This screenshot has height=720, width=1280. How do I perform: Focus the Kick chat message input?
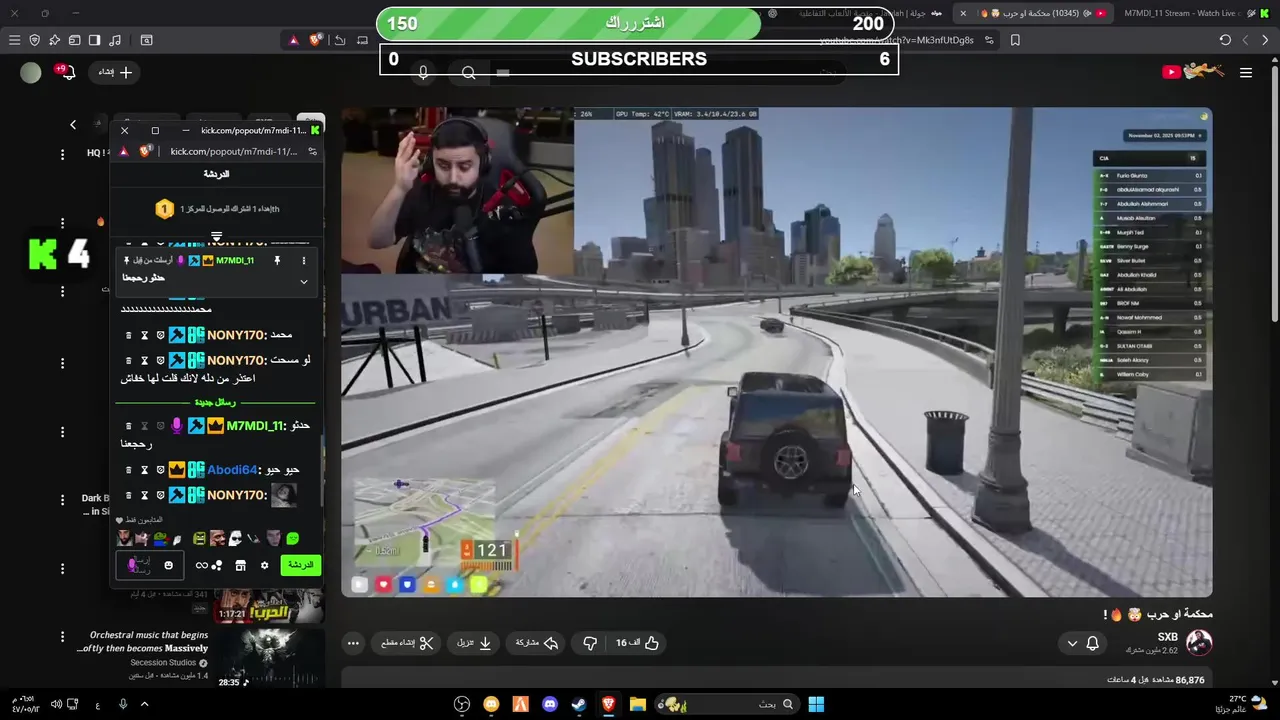pyautogui.click(x=148, y=566)
